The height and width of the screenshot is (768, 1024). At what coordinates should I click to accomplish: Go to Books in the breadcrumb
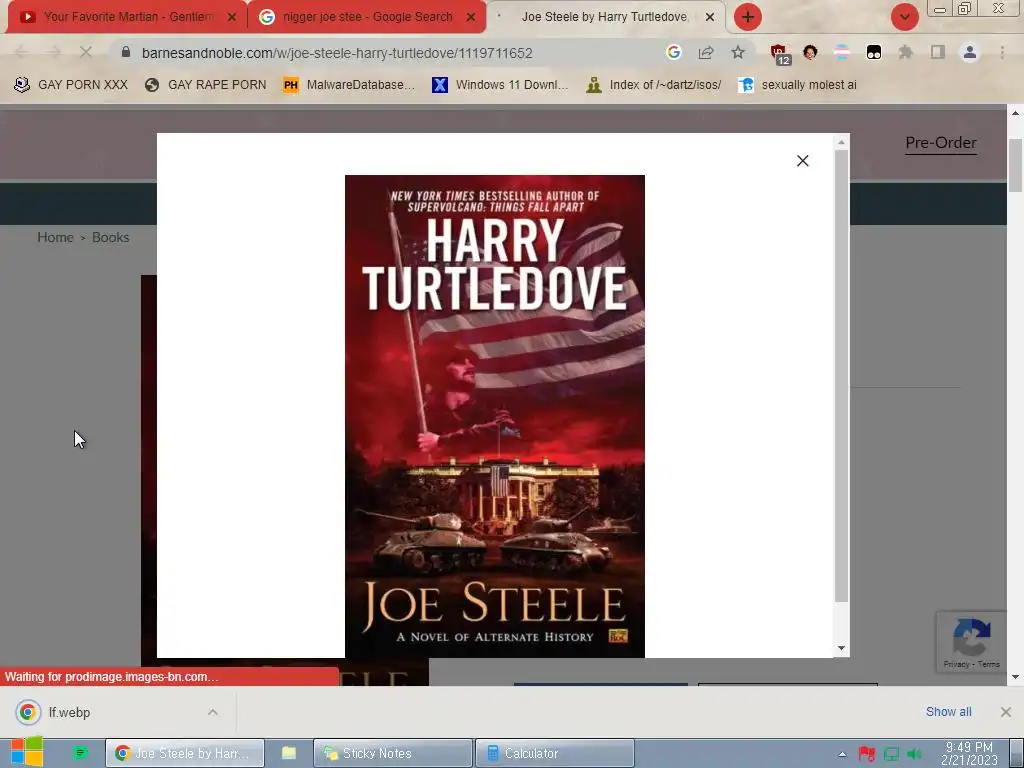pos(110,237)
